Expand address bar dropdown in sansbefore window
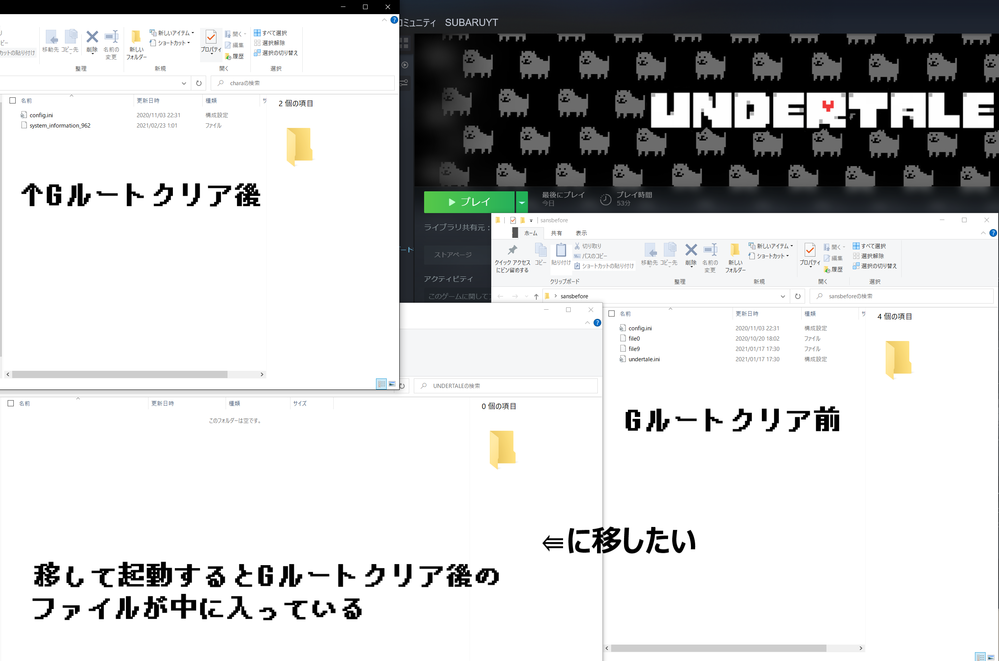 pyautogui.click(x=782, y=296)
